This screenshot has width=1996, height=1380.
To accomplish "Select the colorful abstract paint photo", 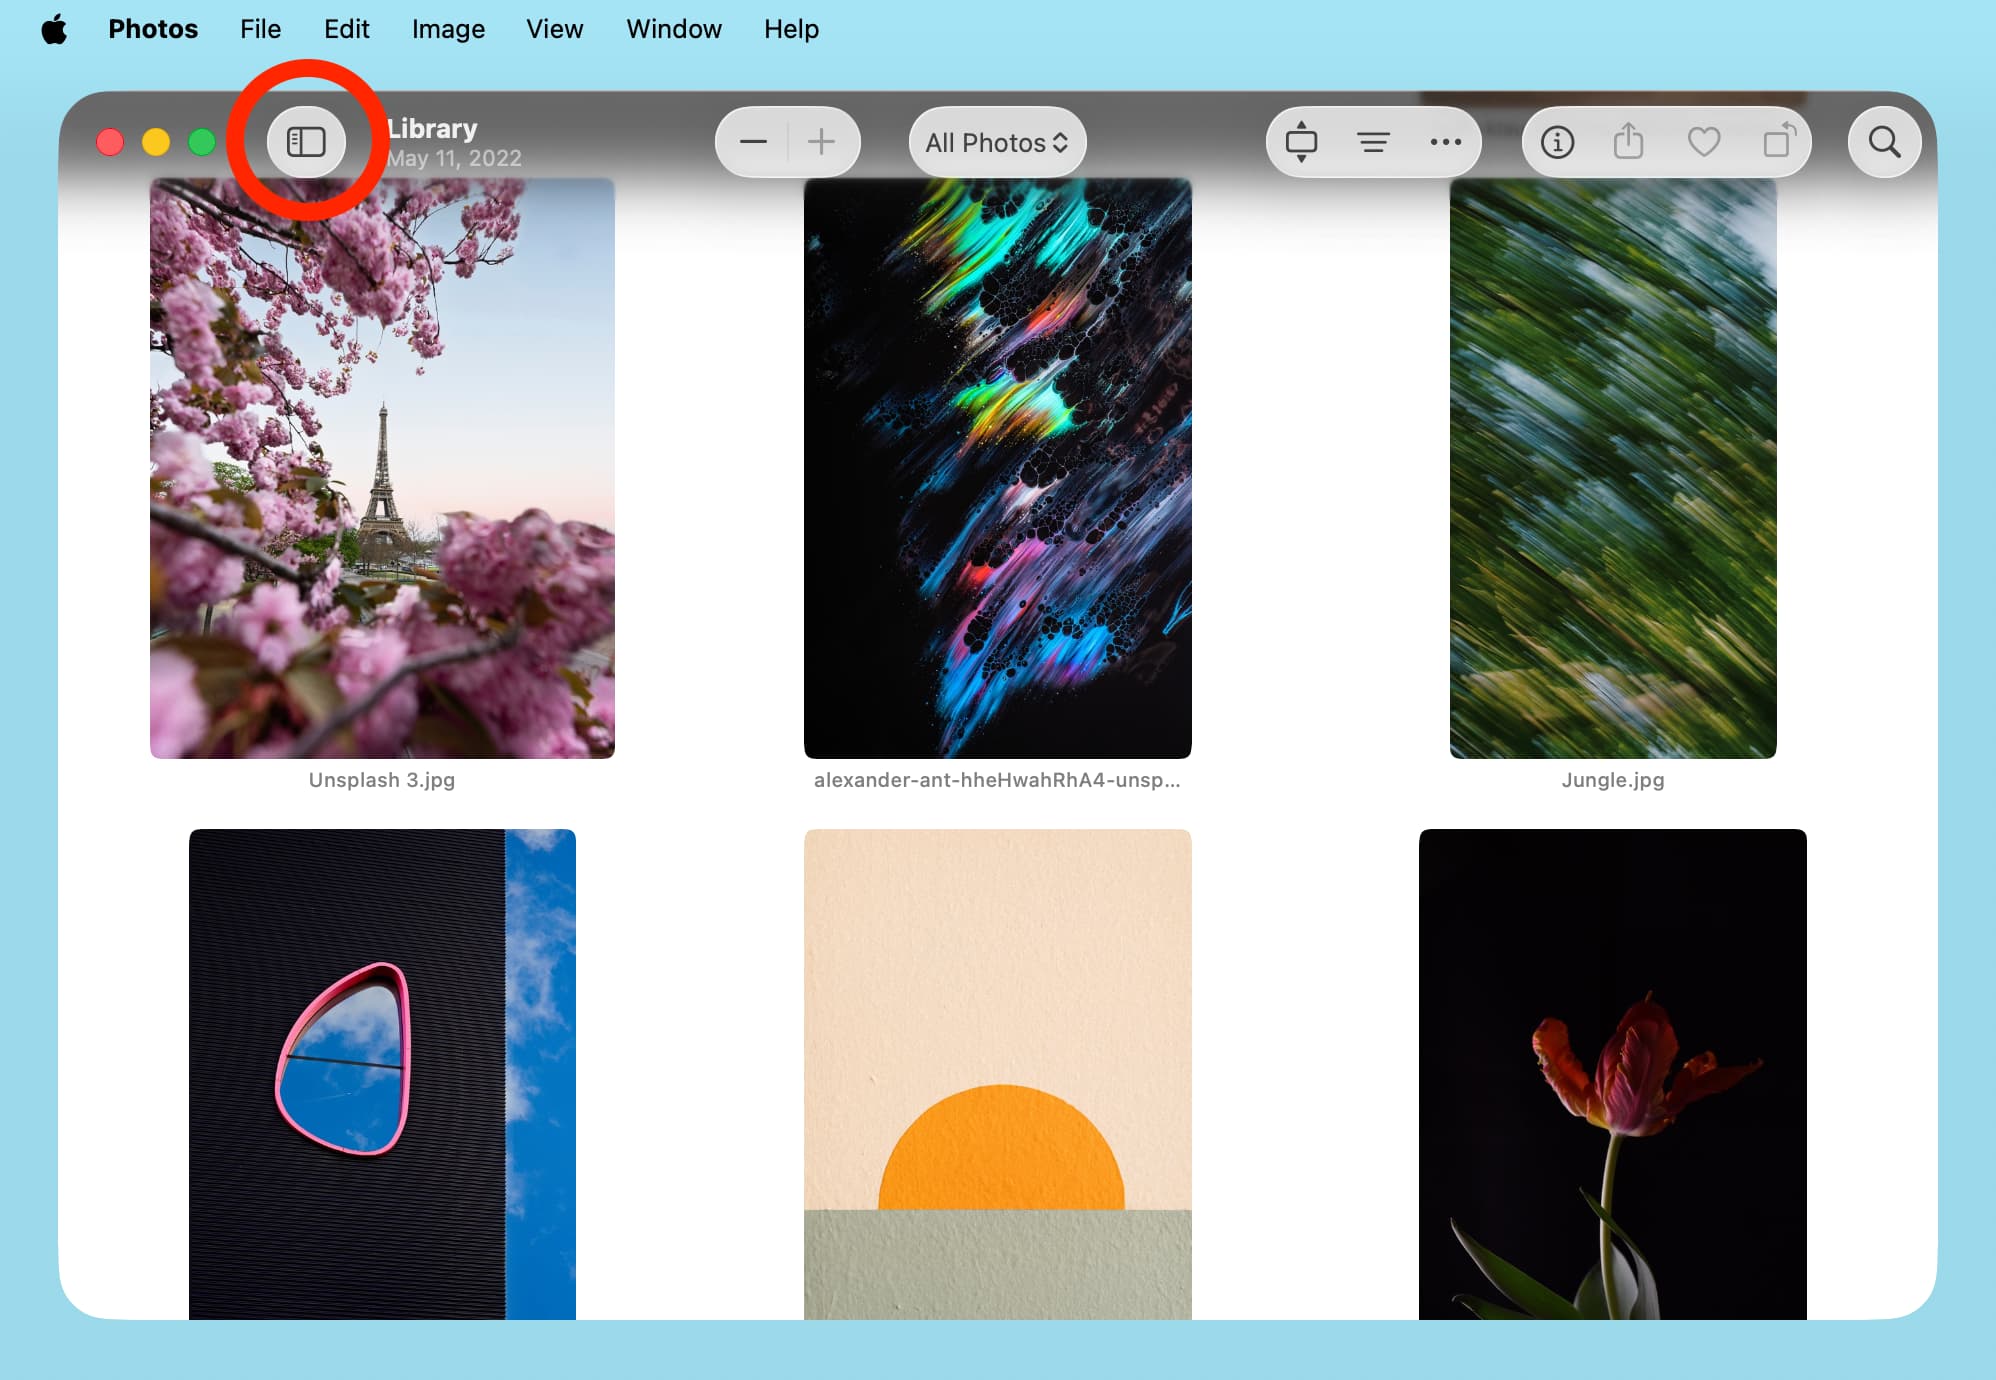I will tap(997, 468).
